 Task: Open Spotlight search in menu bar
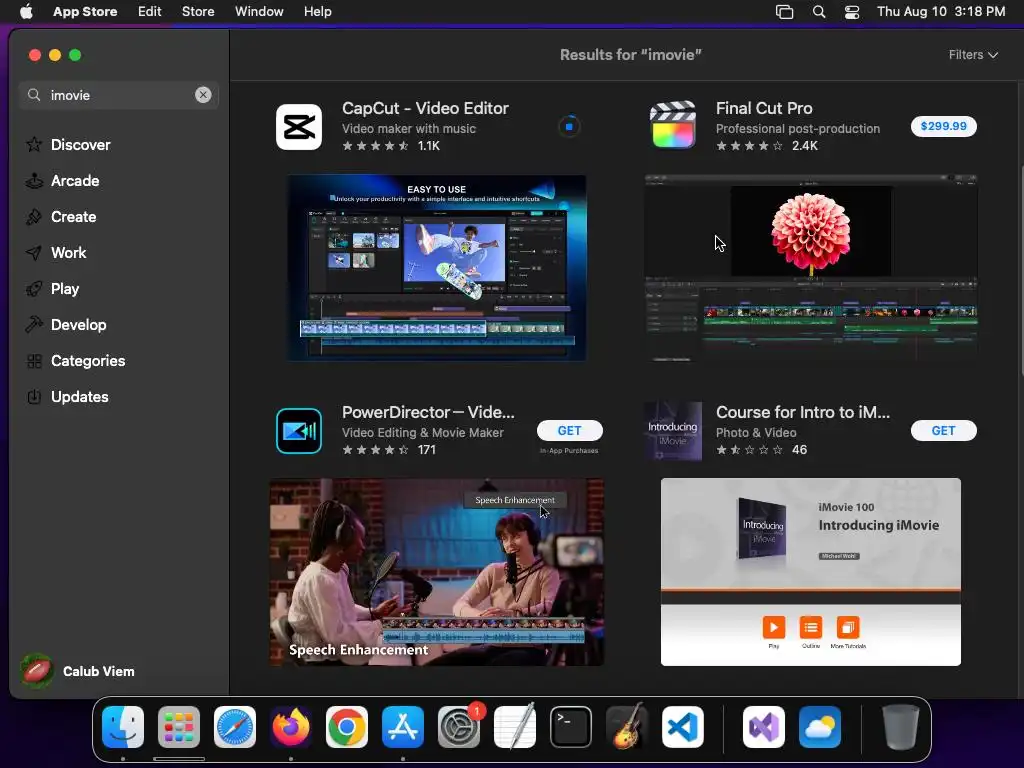[x=819, y=12]
